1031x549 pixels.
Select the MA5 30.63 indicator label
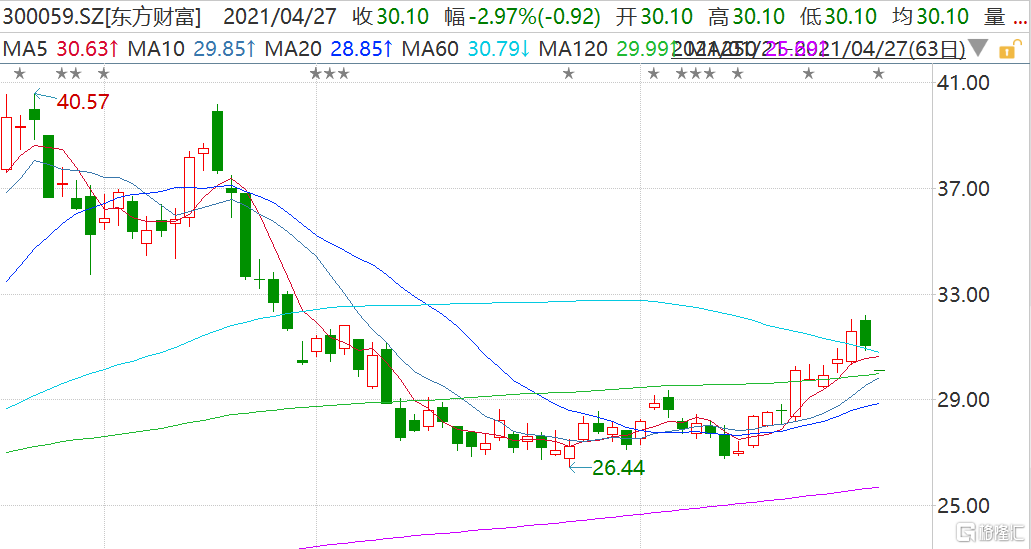point(60,49)
